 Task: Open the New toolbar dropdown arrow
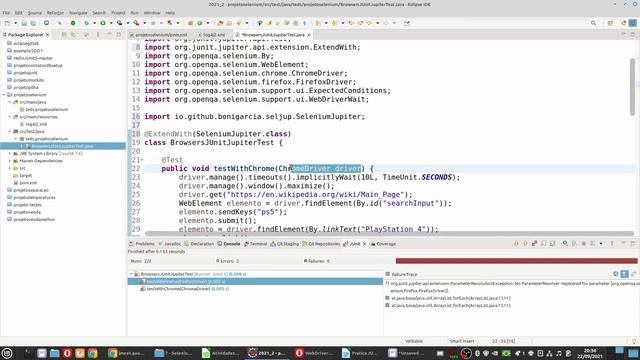pyautogui.click(x=15, y=23)
